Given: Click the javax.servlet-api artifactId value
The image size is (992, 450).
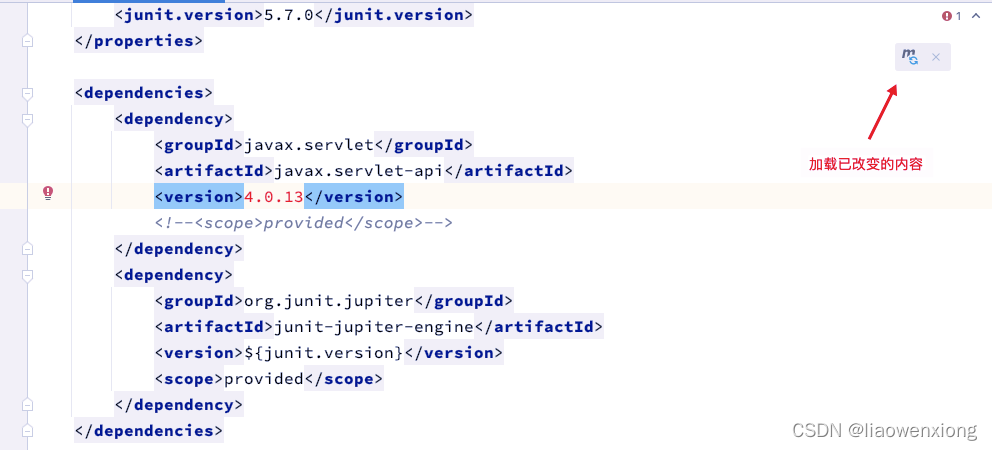Looking at the screenshot, I should 359,171.
